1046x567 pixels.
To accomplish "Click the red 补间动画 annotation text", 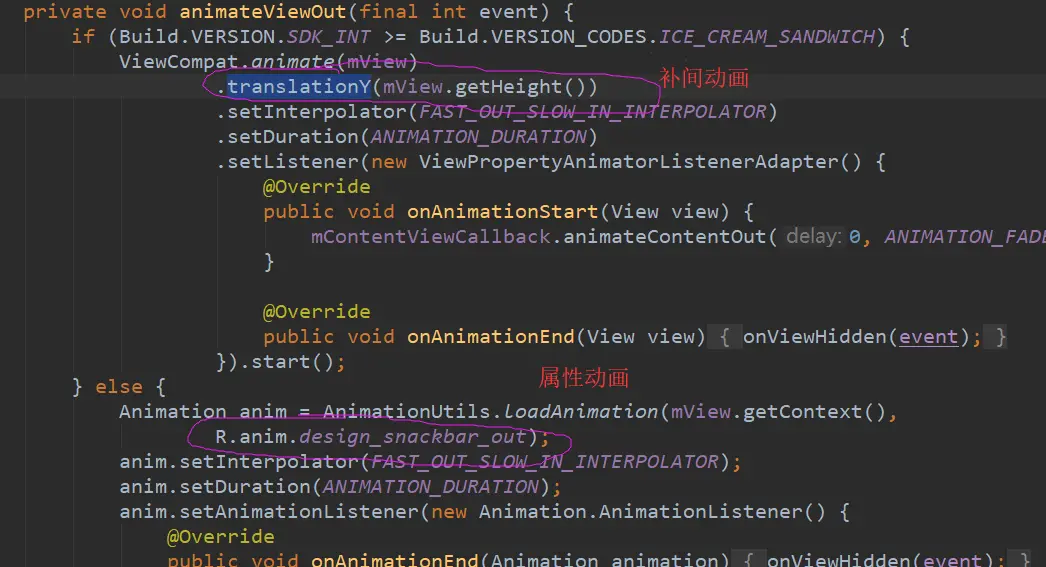I will 704,78.
